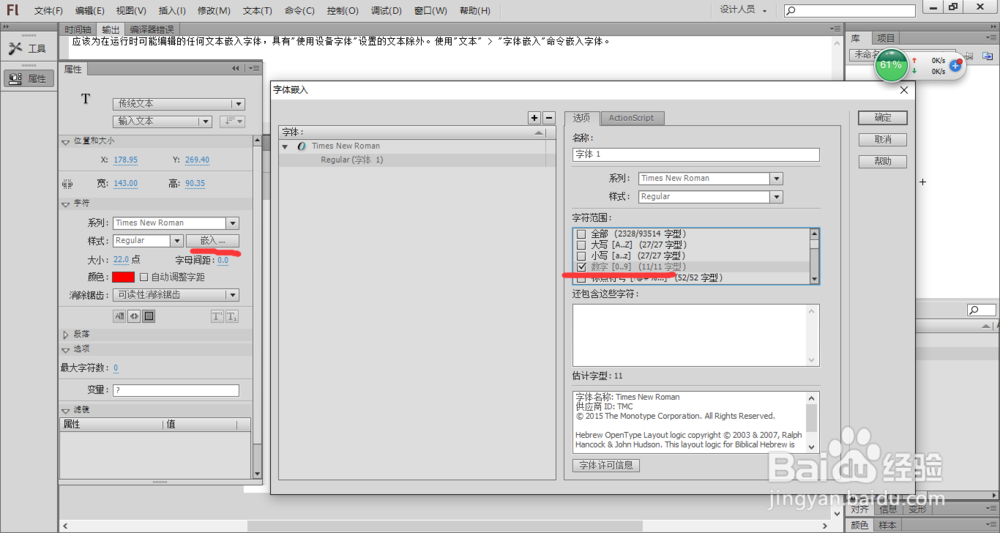Open the 消除锯齿 anti-alias dropdown
The image size is (1000, 533).
[x=176, y=295]
